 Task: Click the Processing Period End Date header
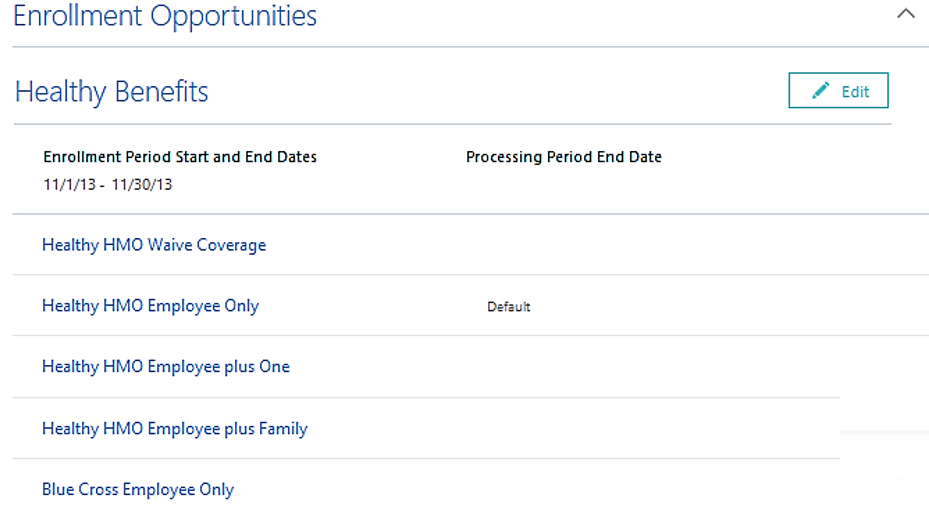click(564, 157)
